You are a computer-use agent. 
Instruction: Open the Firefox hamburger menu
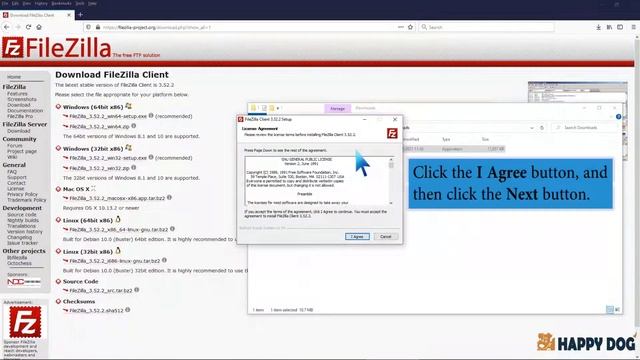(633, 27)
